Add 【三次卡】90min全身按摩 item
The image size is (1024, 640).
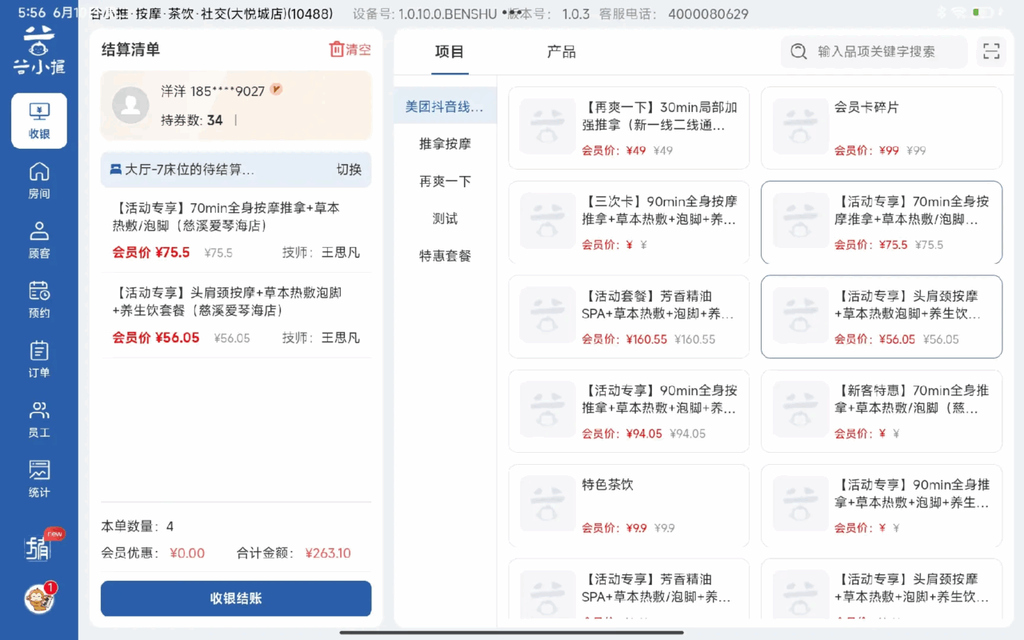point(629,222)
